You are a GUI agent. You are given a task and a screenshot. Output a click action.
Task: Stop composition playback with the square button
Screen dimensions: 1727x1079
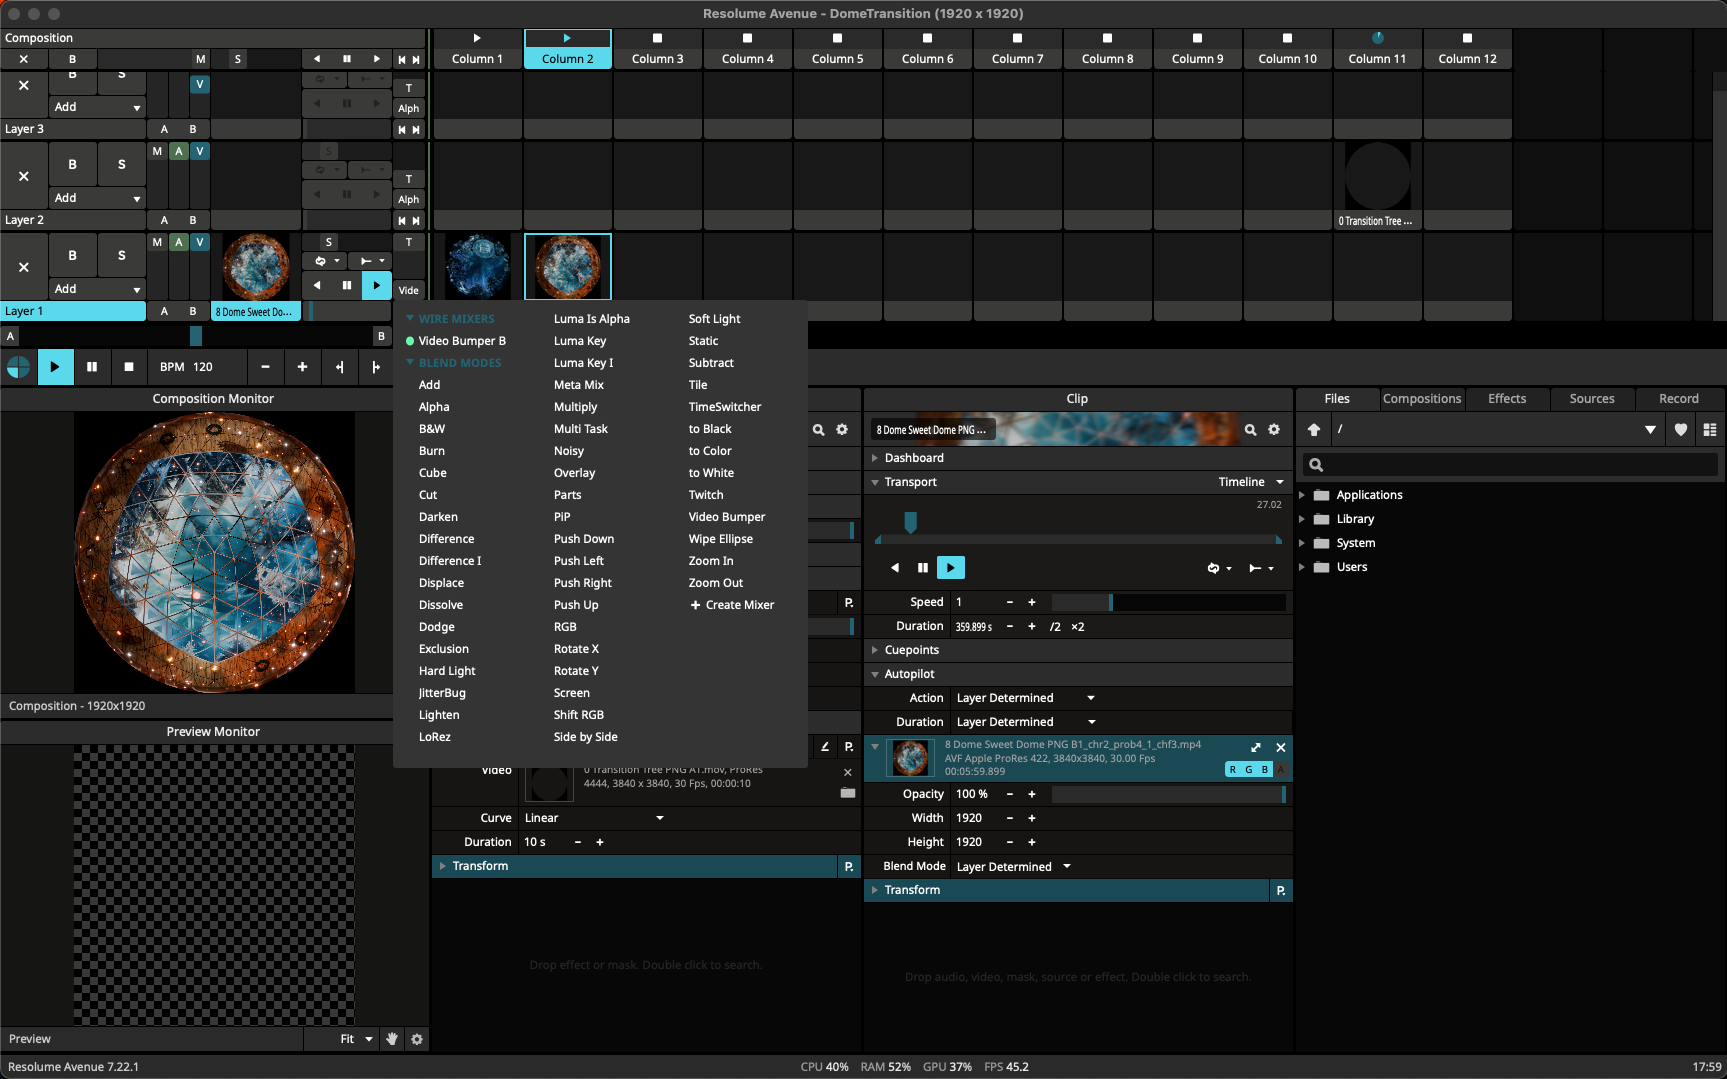coord(128,367)
